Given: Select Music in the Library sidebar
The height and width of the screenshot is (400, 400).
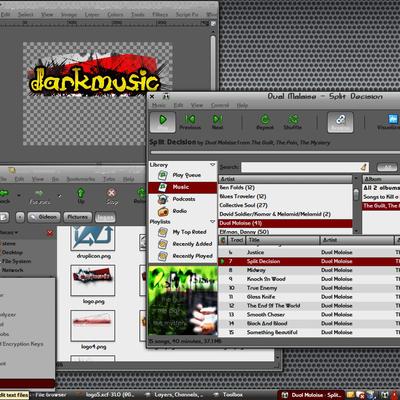Looking at the screenshot, I should 183,187.
